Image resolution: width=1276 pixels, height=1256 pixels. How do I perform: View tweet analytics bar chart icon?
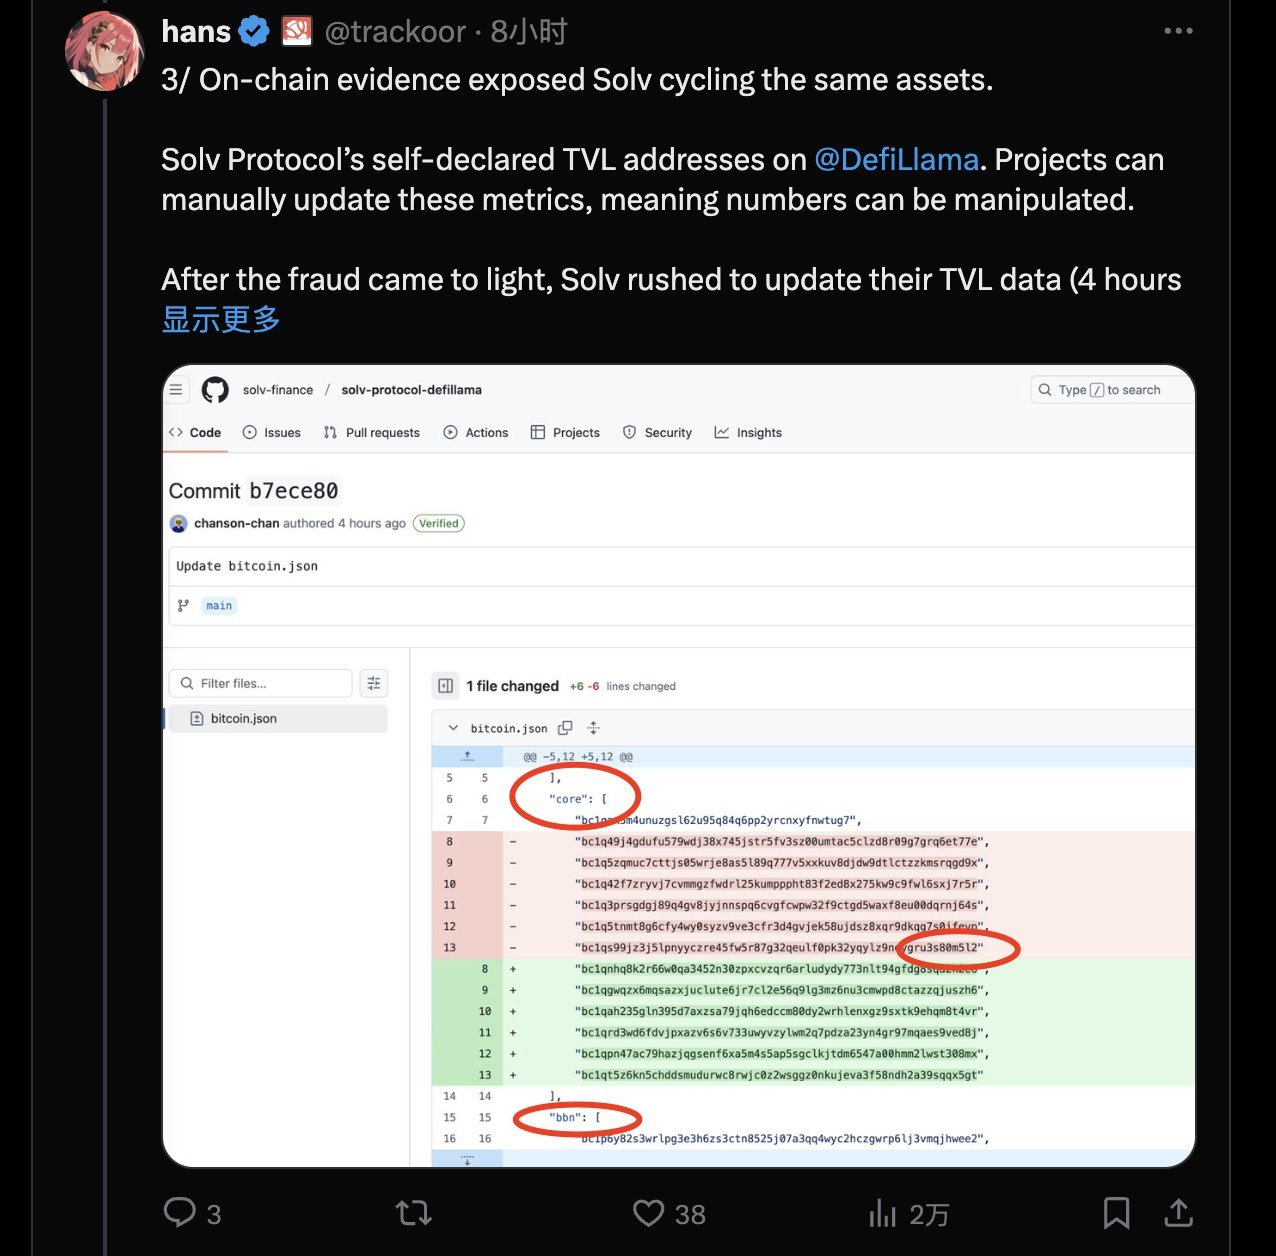882,1213
